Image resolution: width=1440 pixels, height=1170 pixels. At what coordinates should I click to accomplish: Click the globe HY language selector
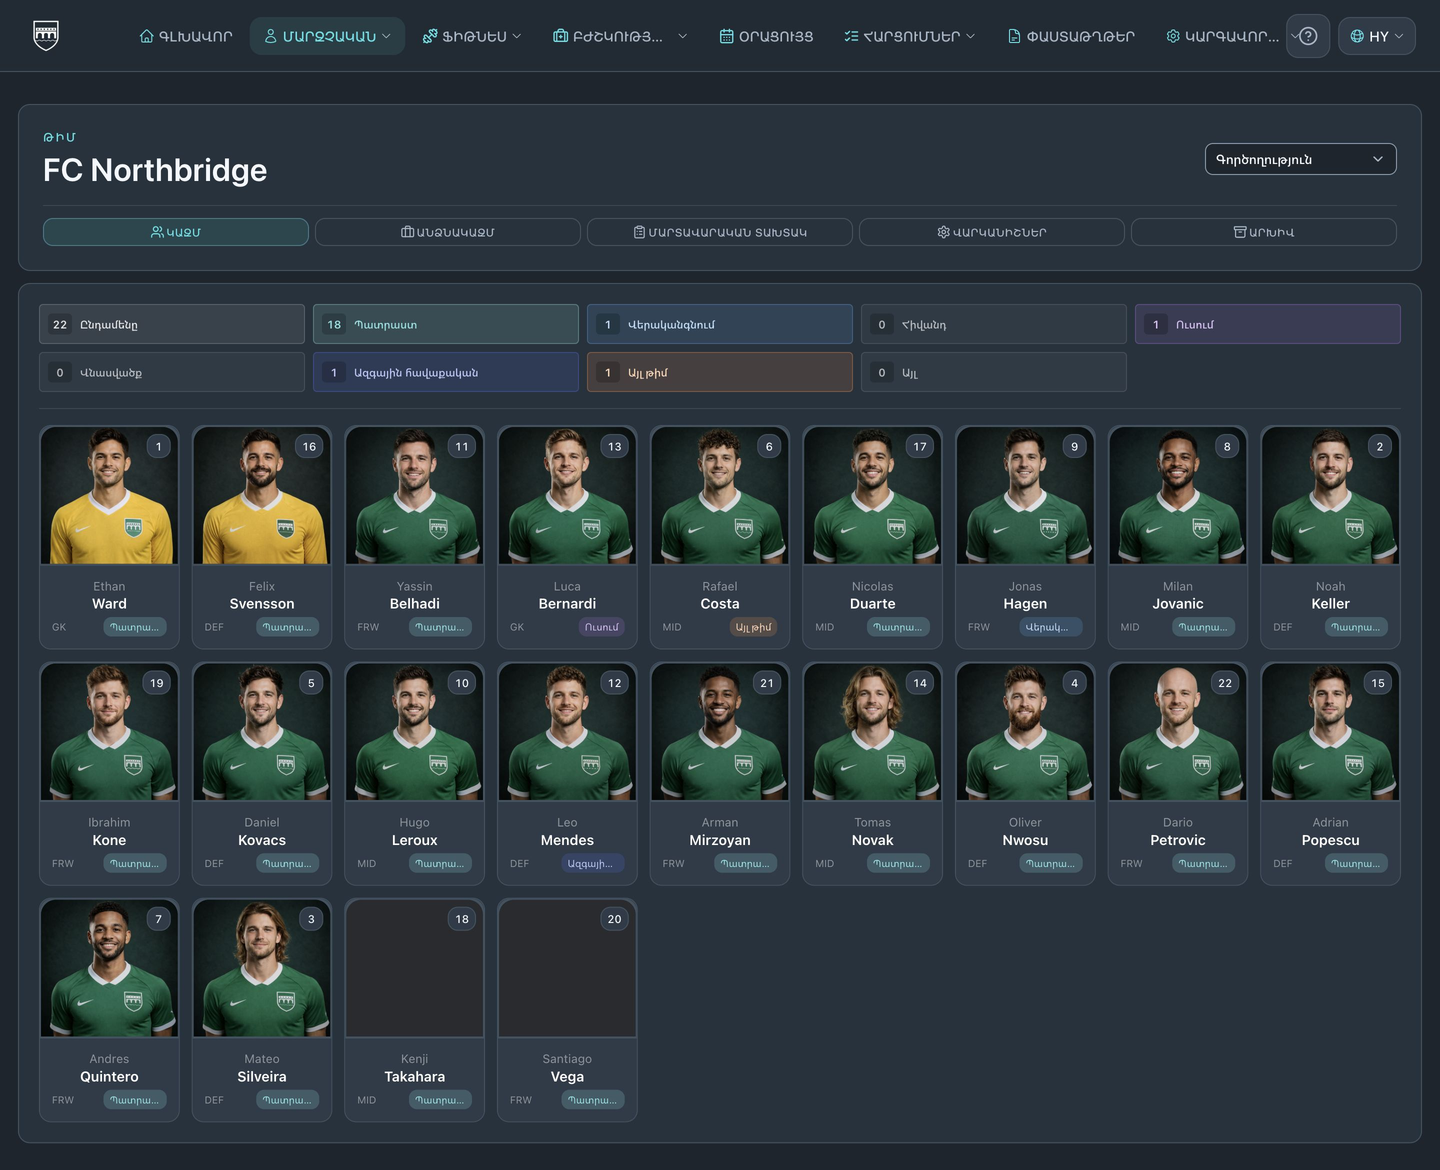1377,36
